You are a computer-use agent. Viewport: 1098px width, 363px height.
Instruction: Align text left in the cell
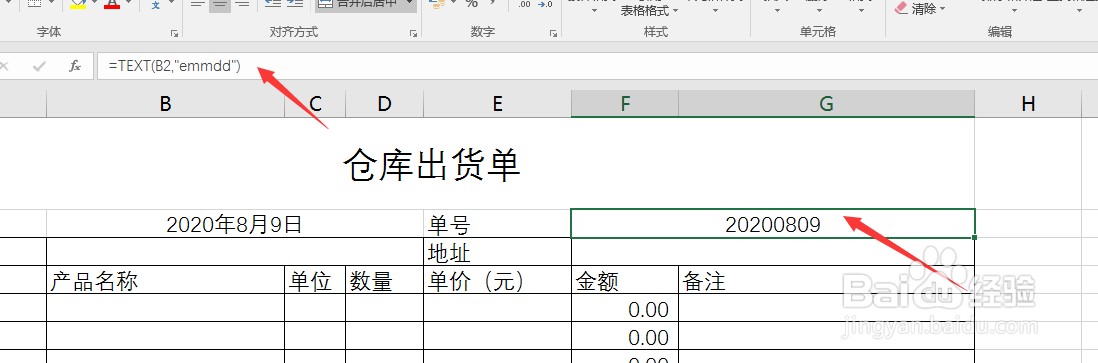pyautogui.click(x=197, y=4)
